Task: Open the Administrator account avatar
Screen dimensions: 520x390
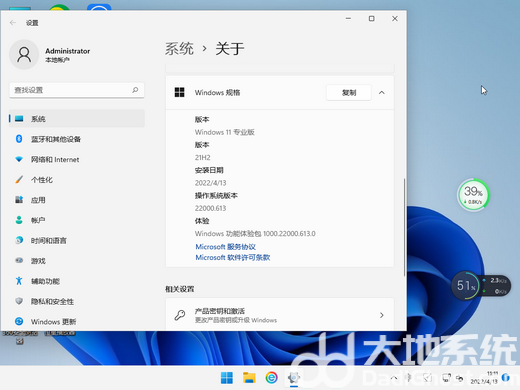Action: 24,54
